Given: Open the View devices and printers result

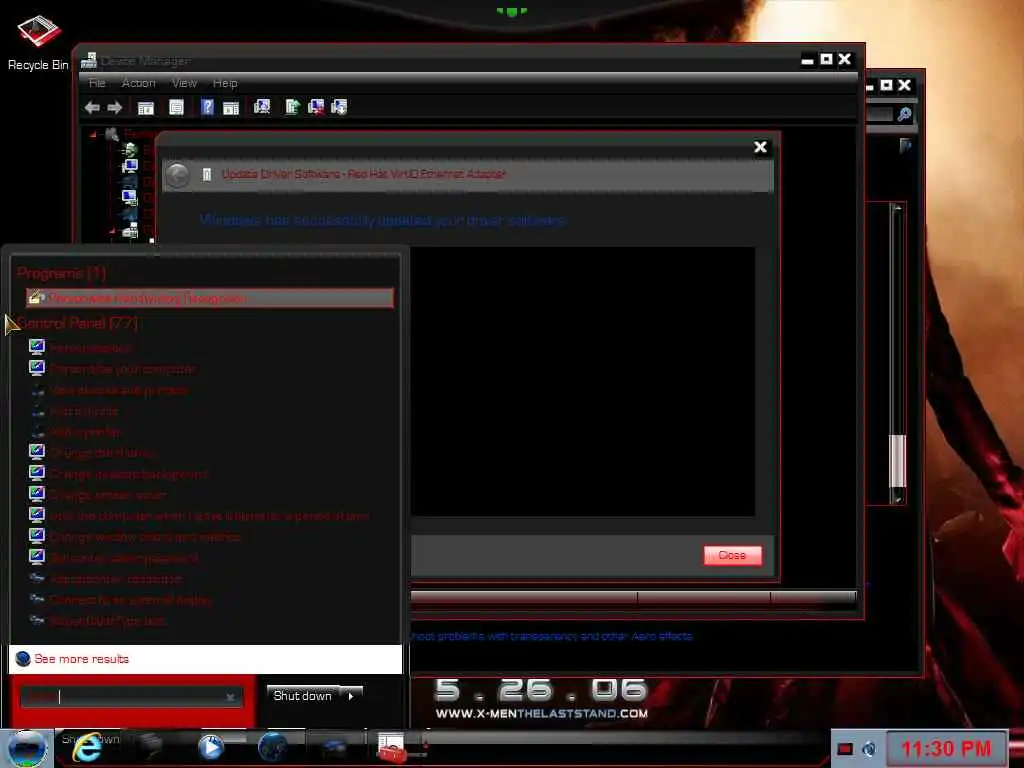Looking at the screenshot, I should tap(109, 390).
